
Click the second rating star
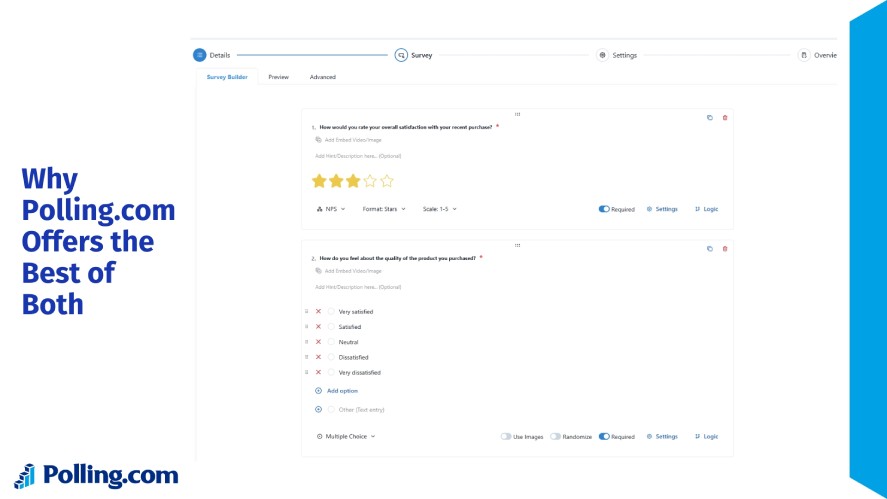[336, 181]
